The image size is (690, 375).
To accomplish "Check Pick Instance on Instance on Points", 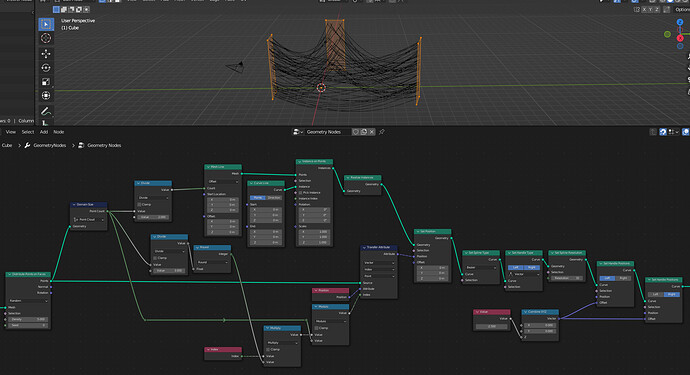I will click(x=301, y=192).
